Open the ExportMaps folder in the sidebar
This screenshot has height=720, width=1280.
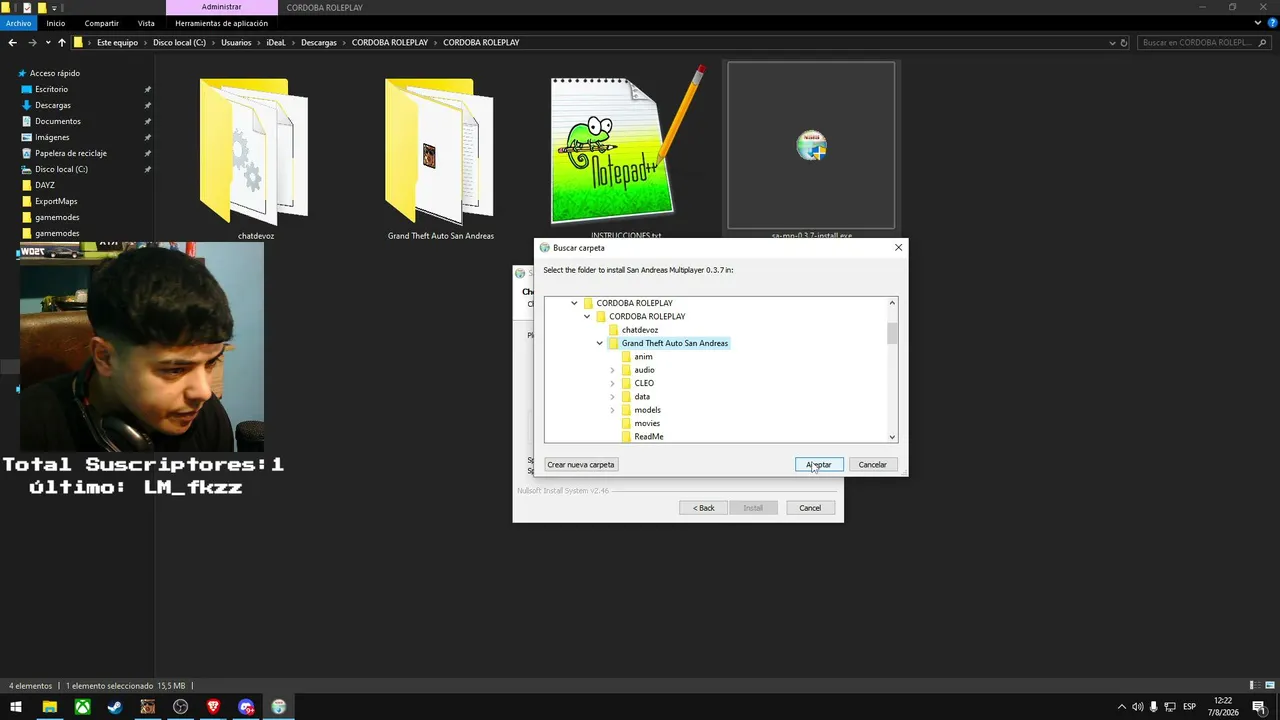point(56,201)
